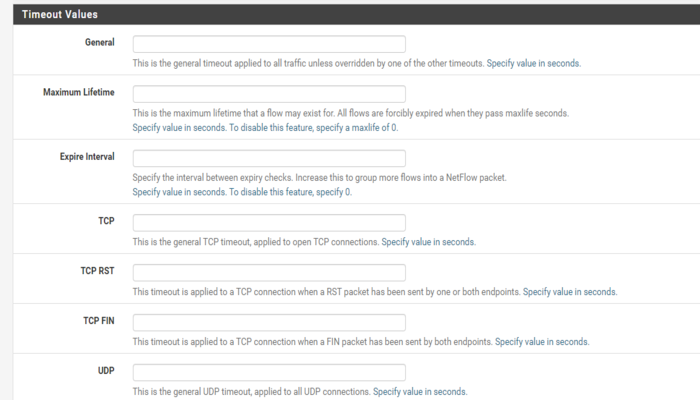Focus the Maximum Lifetime input field

point(269,94)
